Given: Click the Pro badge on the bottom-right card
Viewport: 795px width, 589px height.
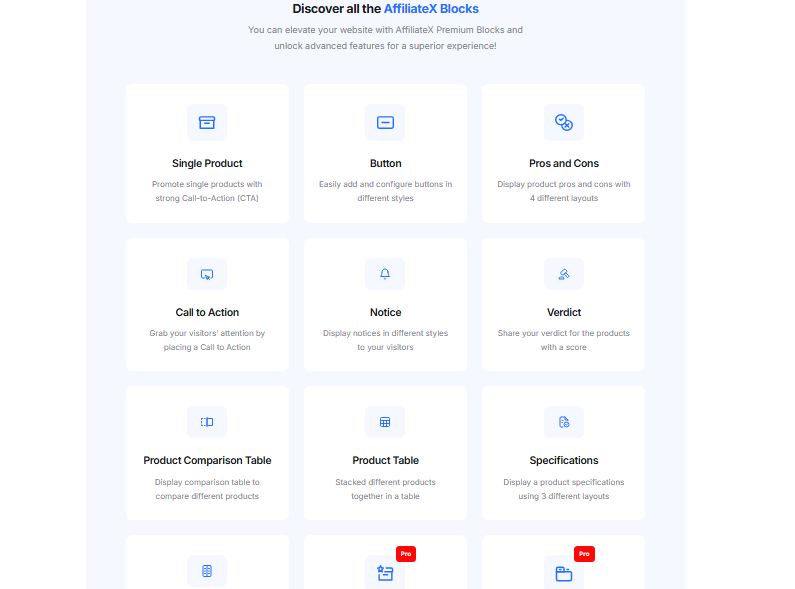Looking at the screenshot, I should 584,554.
